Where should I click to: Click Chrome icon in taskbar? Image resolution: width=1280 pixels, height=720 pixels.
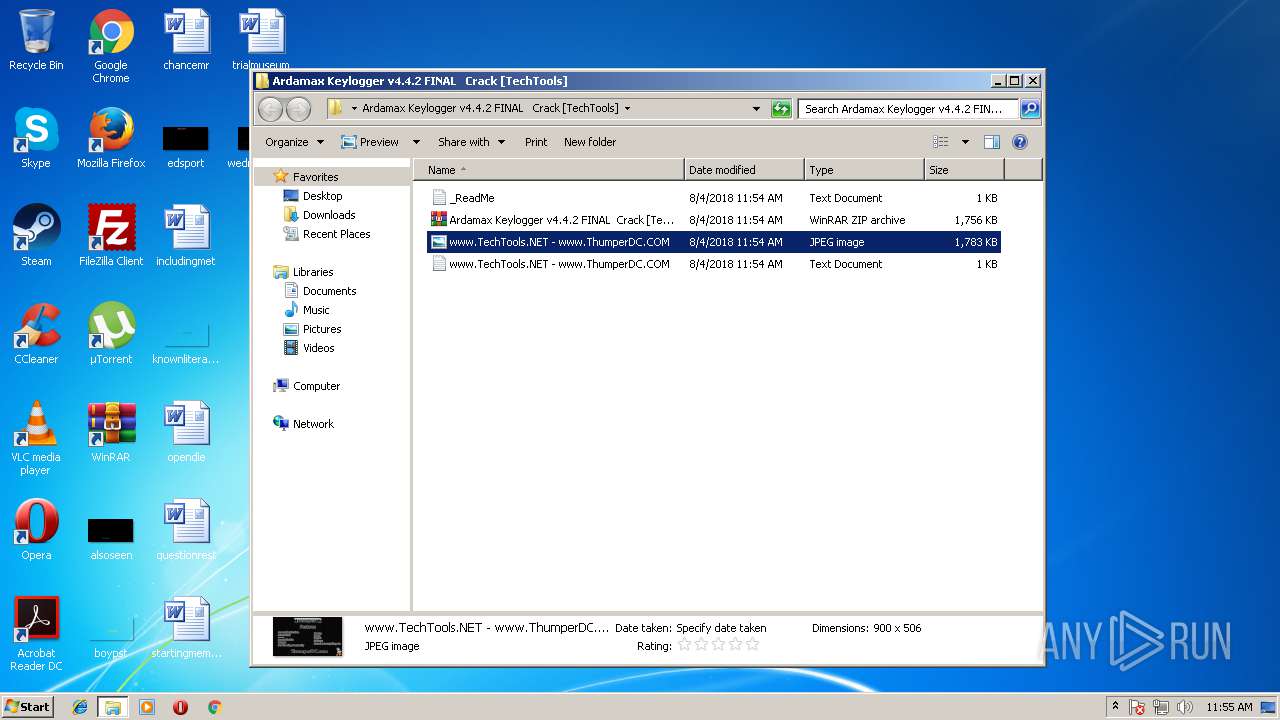click(x=214, y=707)
